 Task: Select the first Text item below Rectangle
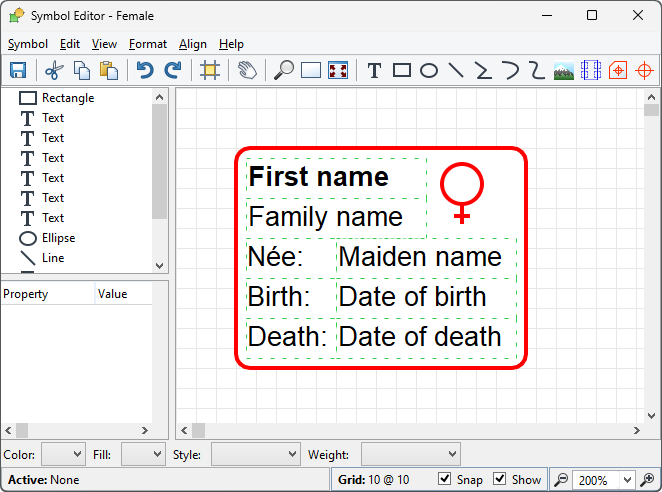42,118
